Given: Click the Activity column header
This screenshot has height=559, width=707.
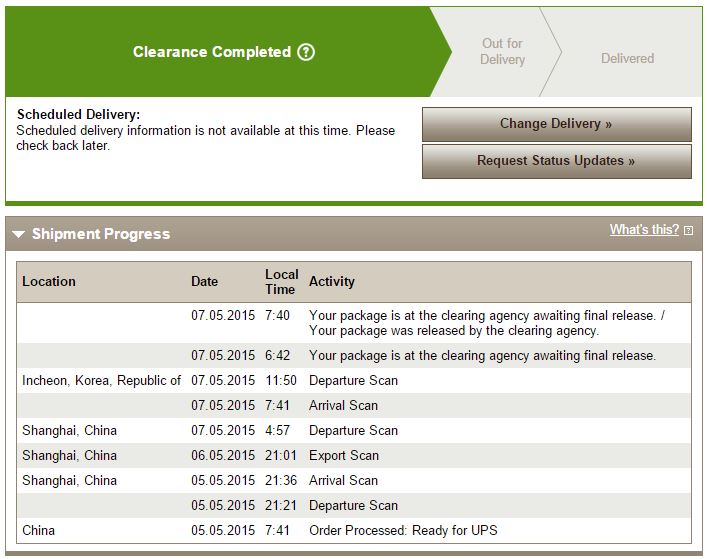Looking at the screenshot, I should (x=331, y=281).
